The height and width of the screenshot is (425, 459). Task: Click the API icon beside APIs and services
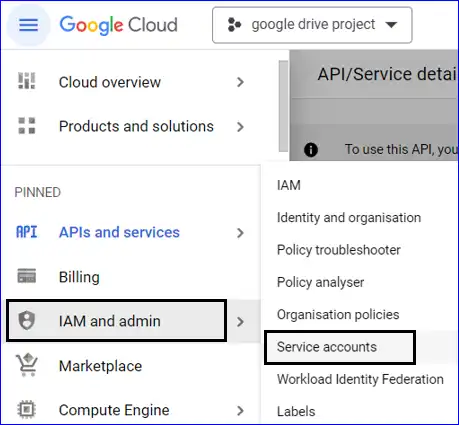coord(26,232)
